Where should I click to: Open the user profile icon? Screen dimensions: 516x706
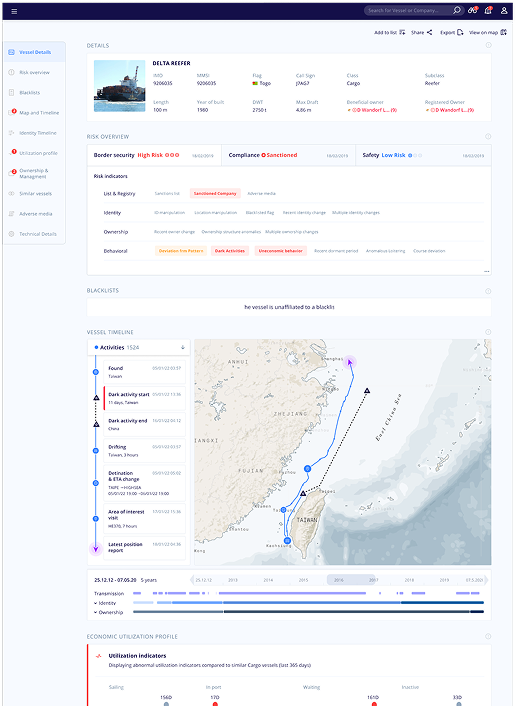click(x=504, y=10)
